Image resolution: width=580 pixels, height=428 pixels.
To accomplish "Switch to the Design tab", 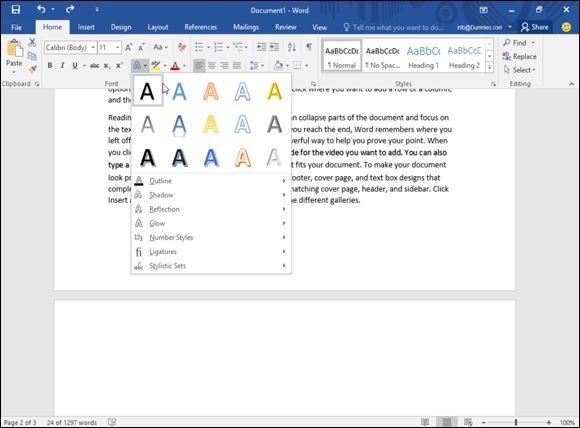I will click(121, 27).
